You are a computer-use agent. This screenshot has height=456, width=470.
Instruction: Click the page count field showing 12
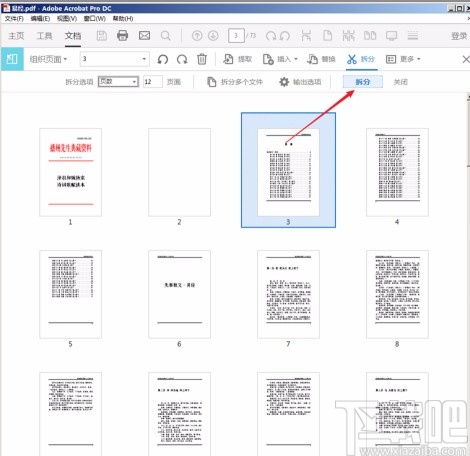[x=153, y=82]
